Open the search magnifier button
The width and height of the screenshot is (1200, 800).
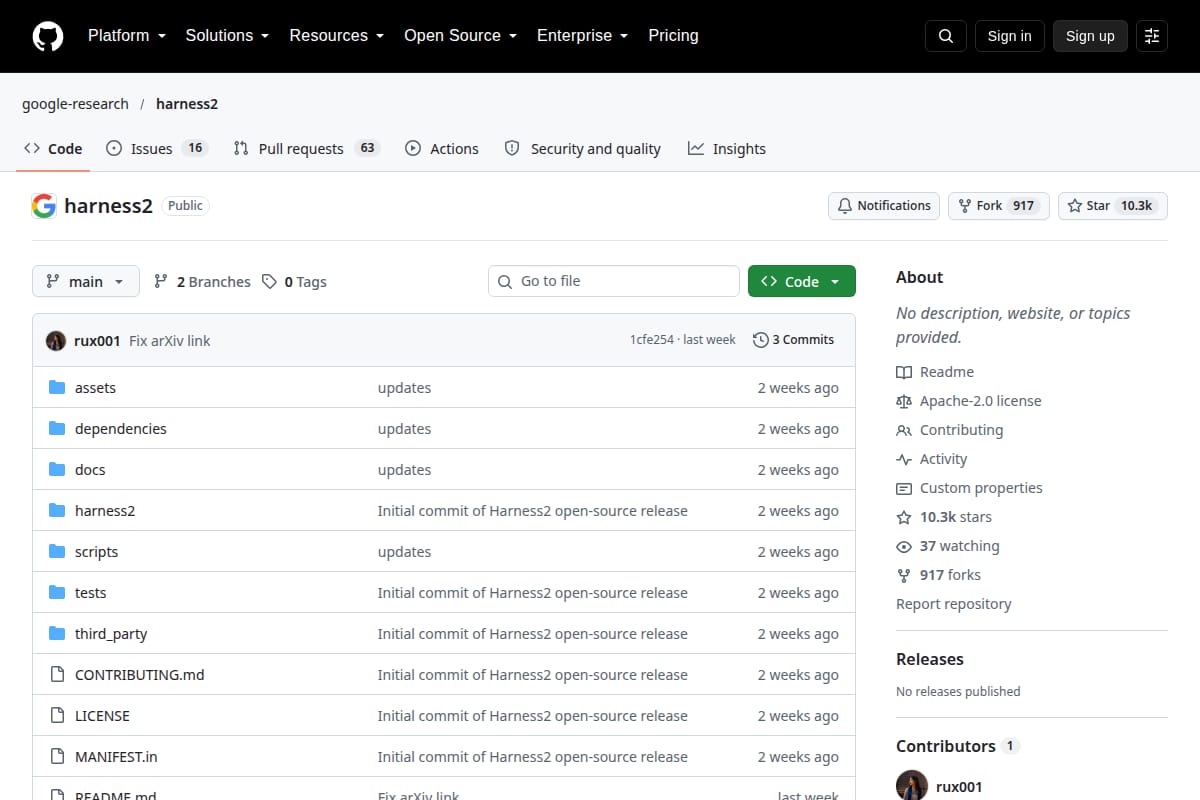tap(946, 36)
